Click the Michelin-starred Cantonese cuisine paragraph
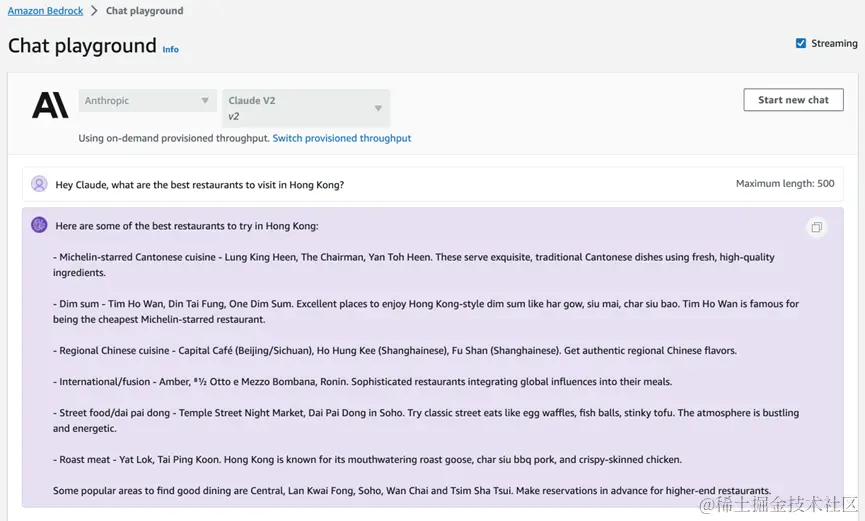Image resolution: width=865 pixels, height=521 pixels. pos(414,265)
